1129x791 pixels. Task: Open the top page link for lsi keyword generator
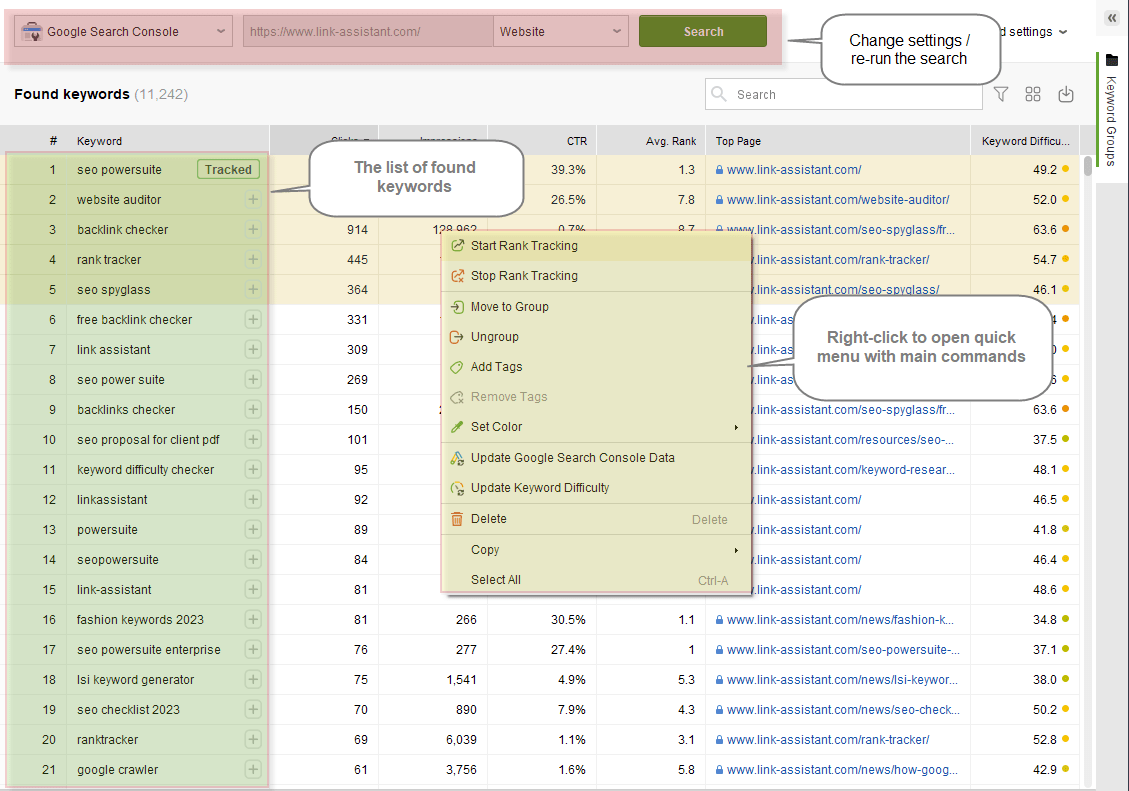(x=842, y=679)
